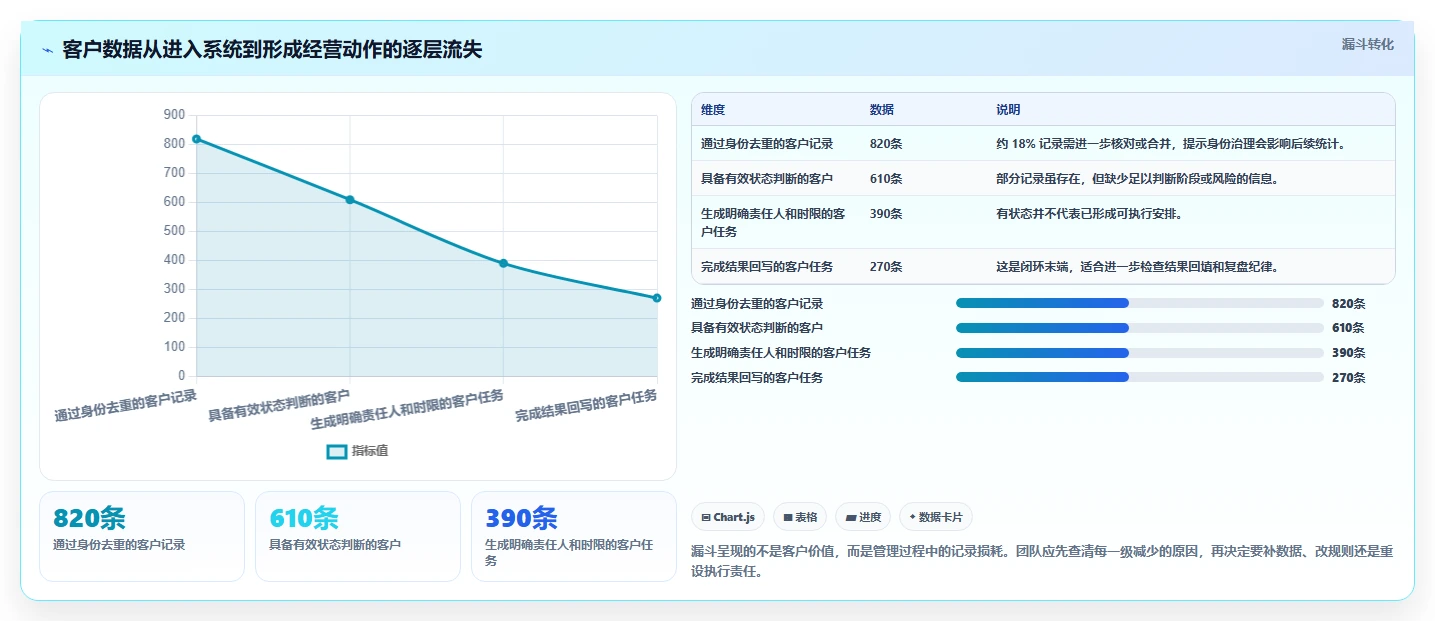Click the description starting 部分记录虽存在
Viewport: 1435px width, 621px height.
point(1138,179)
